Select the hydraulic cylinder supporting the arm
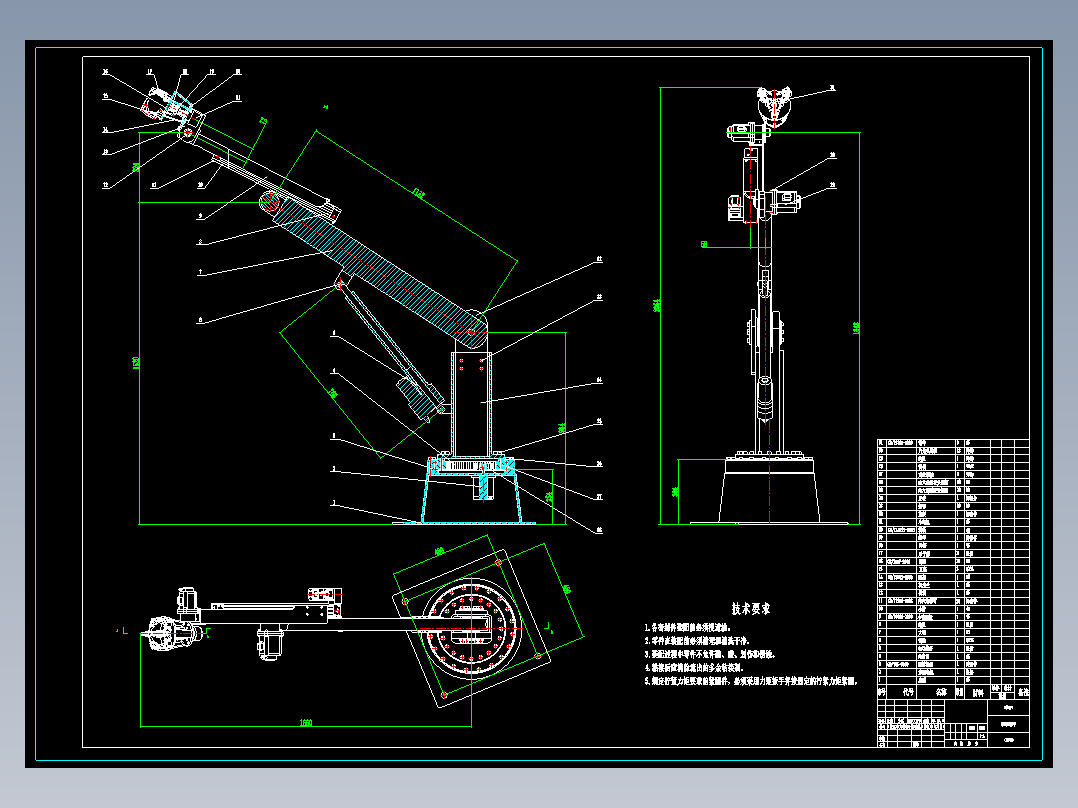The width and height of the screenshot is (1078, 808). pyautogui.click(x=392, y=349)
